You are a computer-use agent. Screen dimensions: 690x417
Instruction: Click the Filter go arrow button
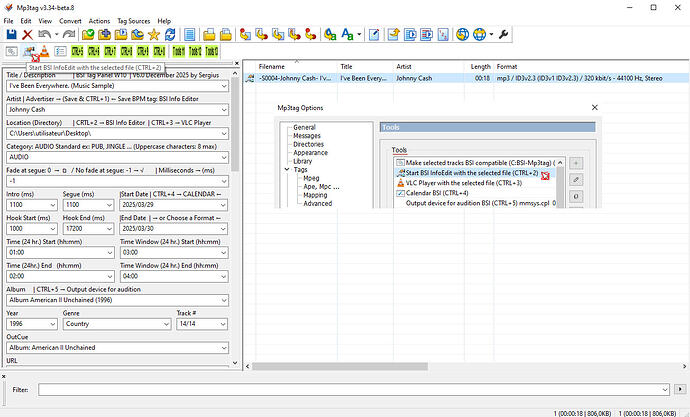click(x=680, y=389)
